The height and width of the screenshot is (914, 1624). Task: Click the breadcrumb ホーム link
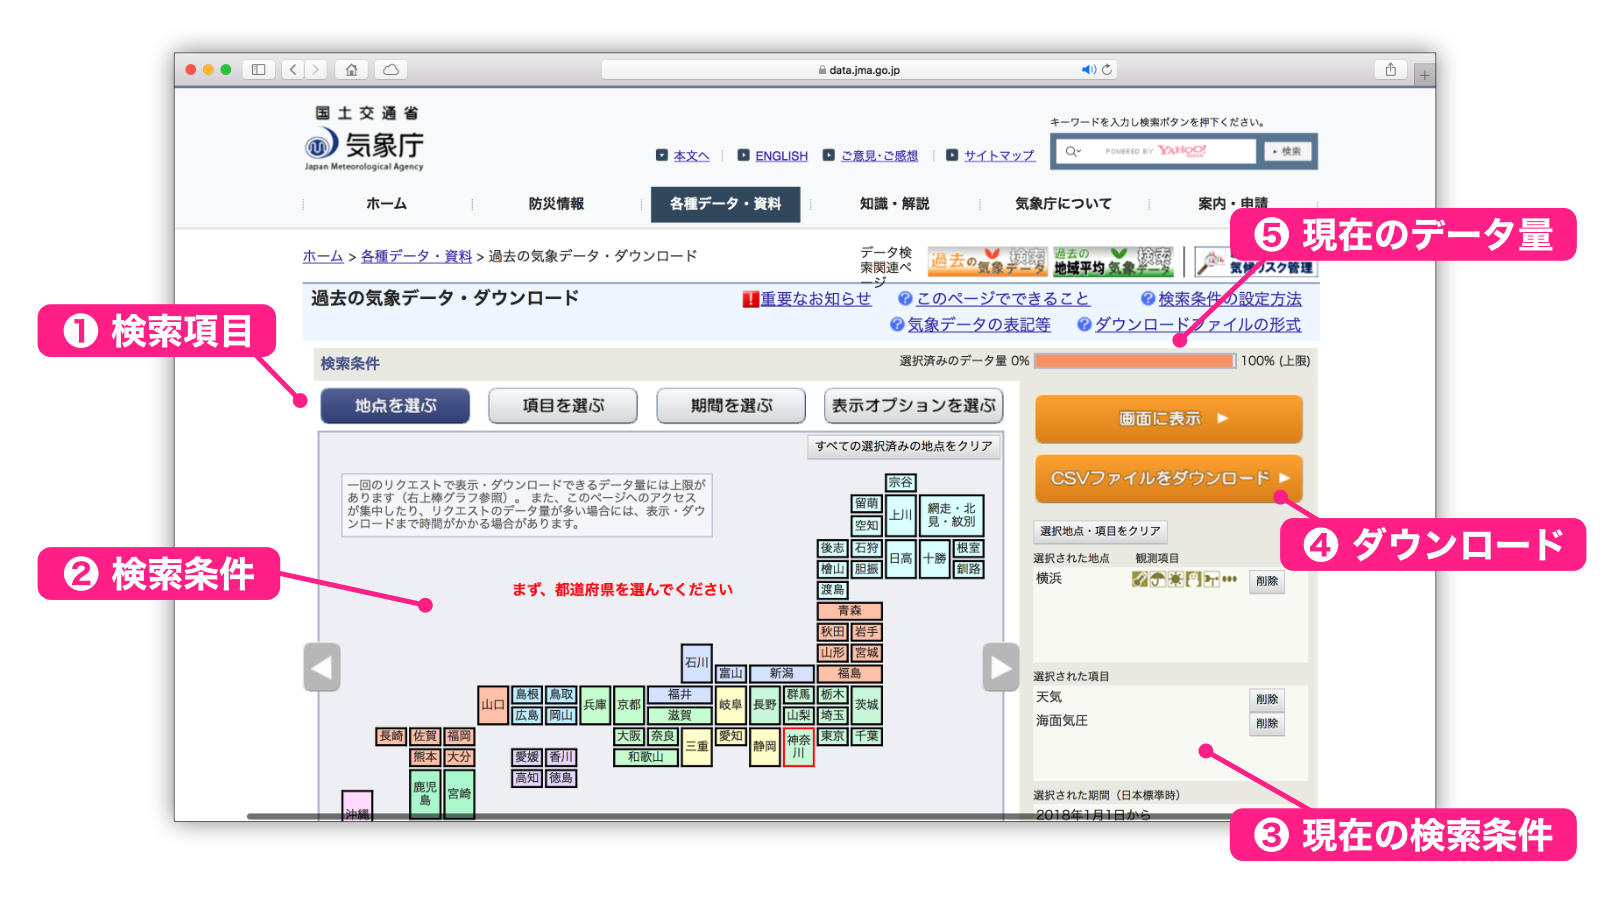[x=323, y=257]
